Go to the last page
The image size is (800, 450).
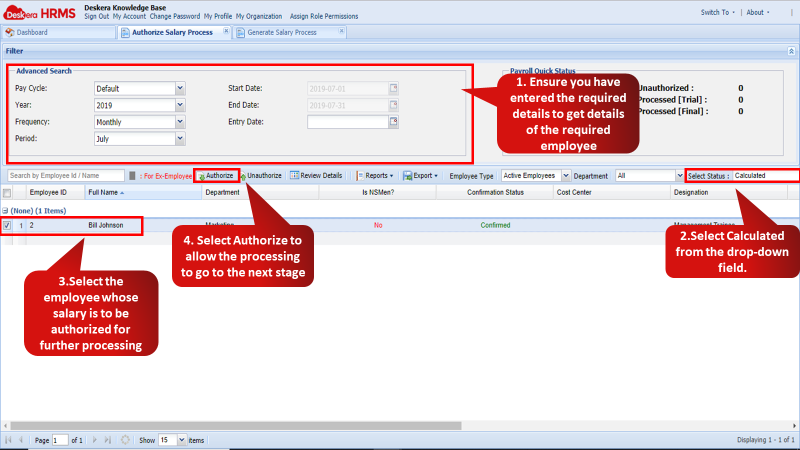point(108,439)
